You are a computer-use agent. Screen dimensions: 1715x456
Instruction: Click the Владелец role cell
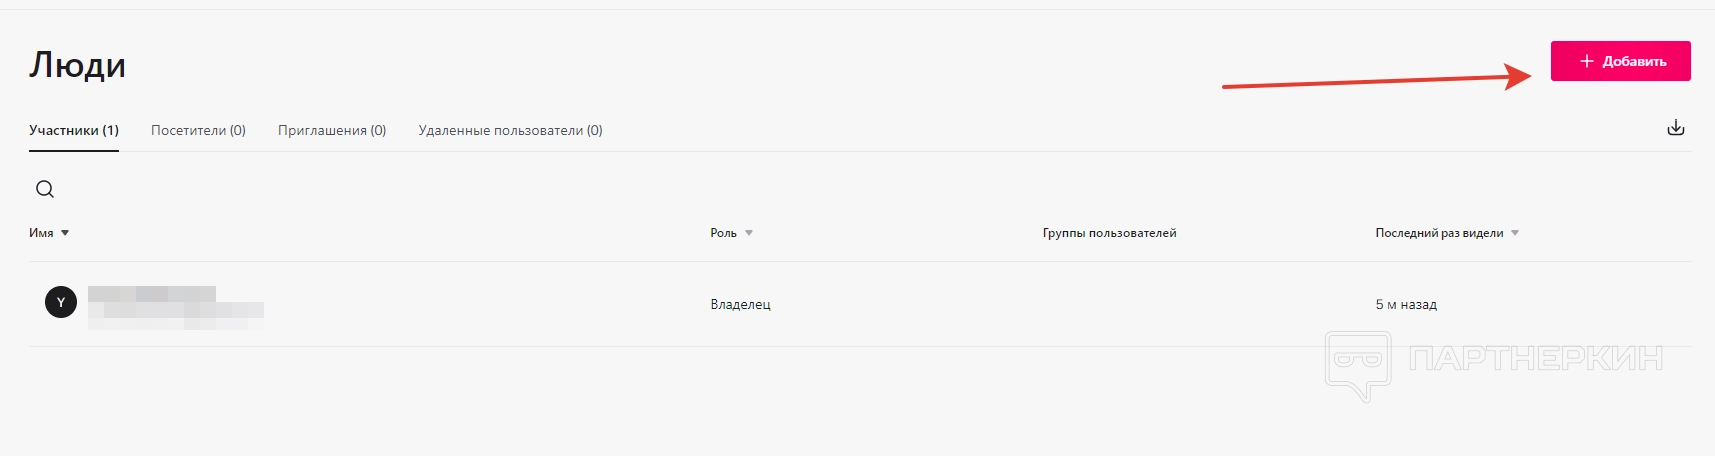[740, 304]
